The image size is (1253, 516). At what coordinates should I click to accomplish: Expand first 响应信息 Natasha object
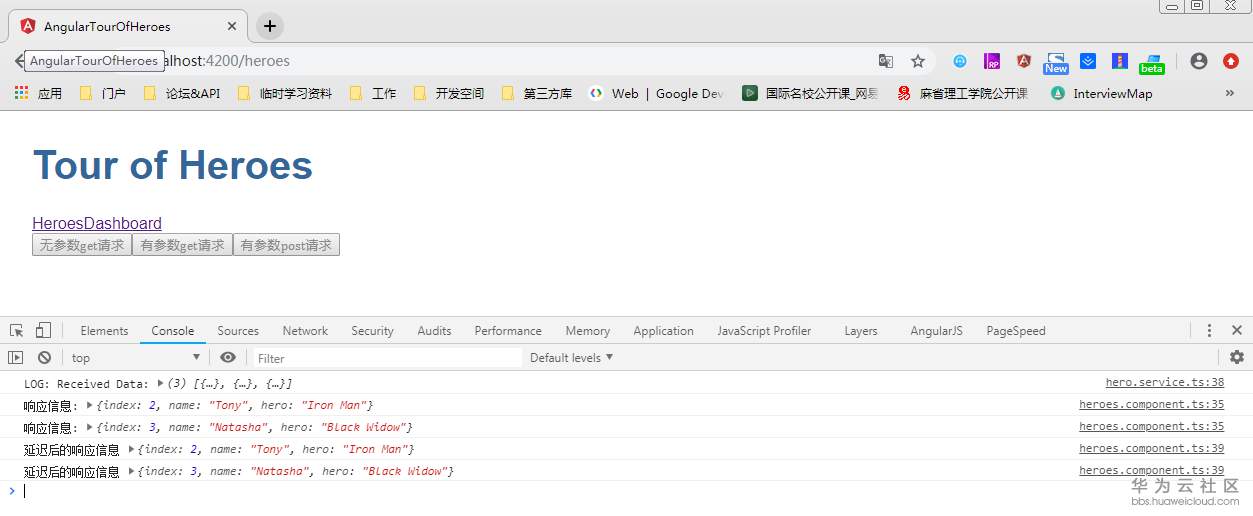[91, 427]
